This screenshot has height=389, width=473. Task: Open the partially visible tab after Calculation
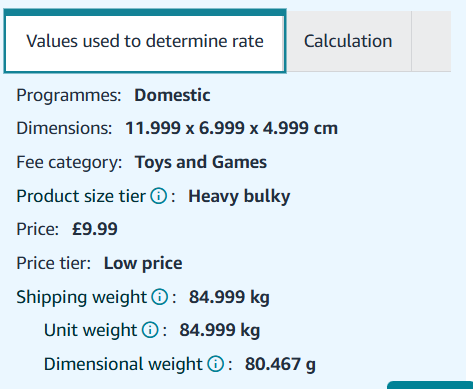(x=431, y=41)
